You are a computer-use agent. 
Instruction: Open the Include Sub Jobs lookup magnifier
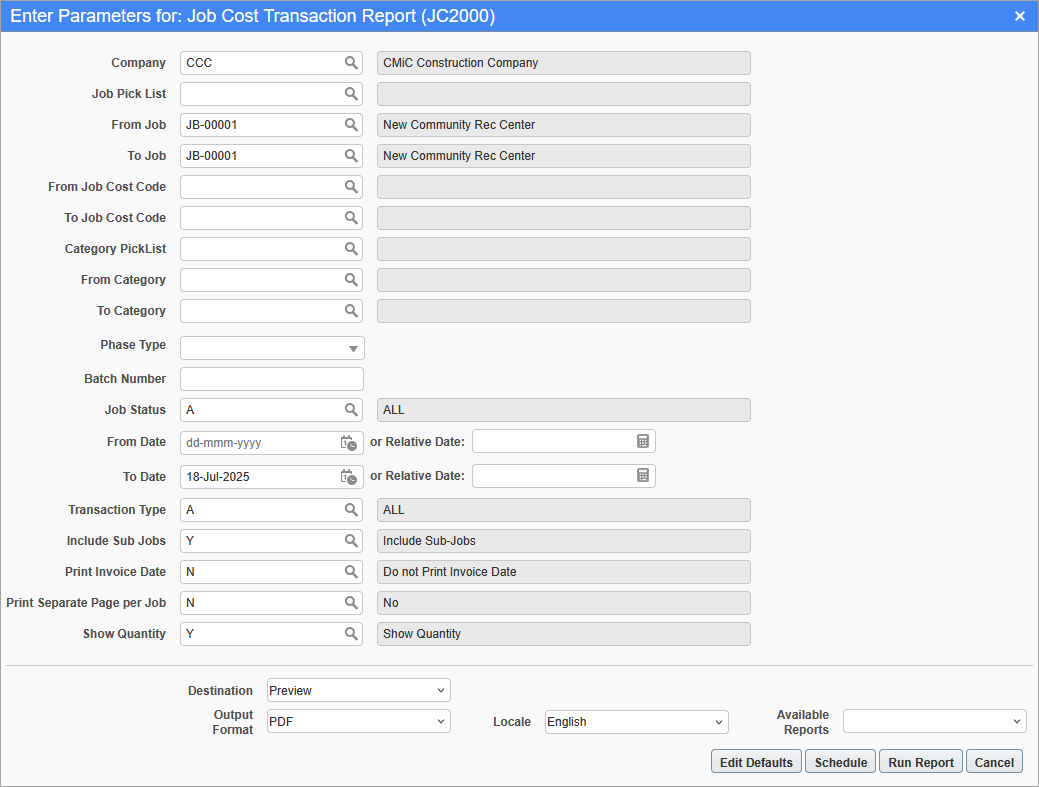pos(351,541)
